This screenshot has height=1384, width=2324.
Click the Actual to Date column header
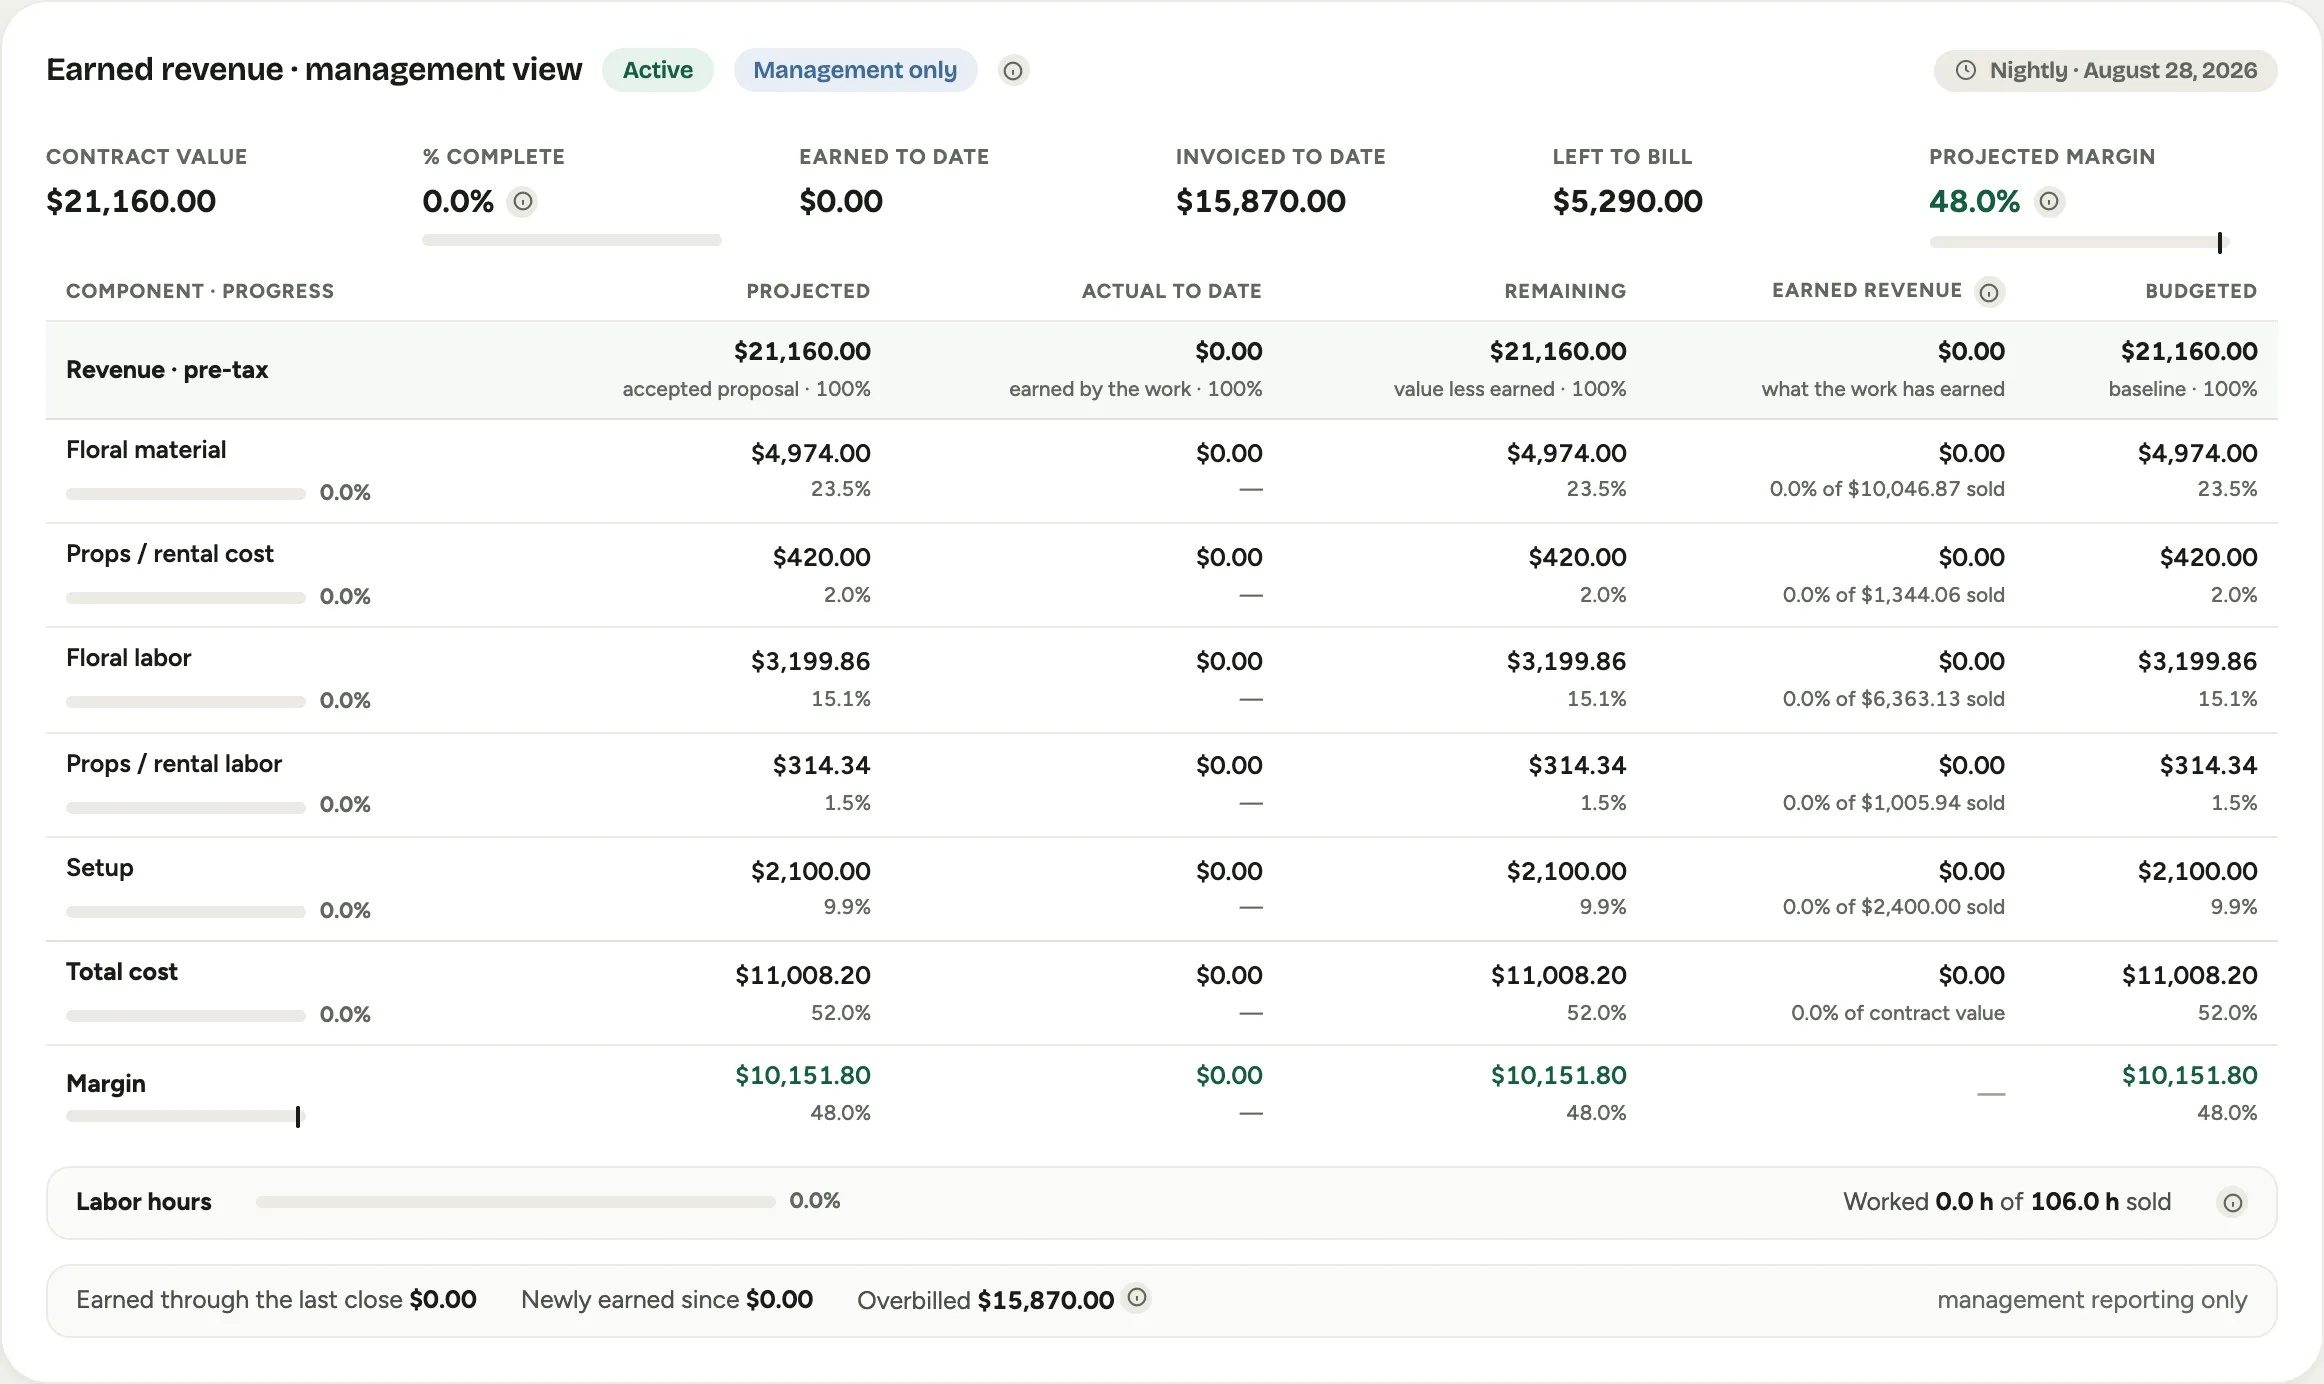pos(1171,291)
